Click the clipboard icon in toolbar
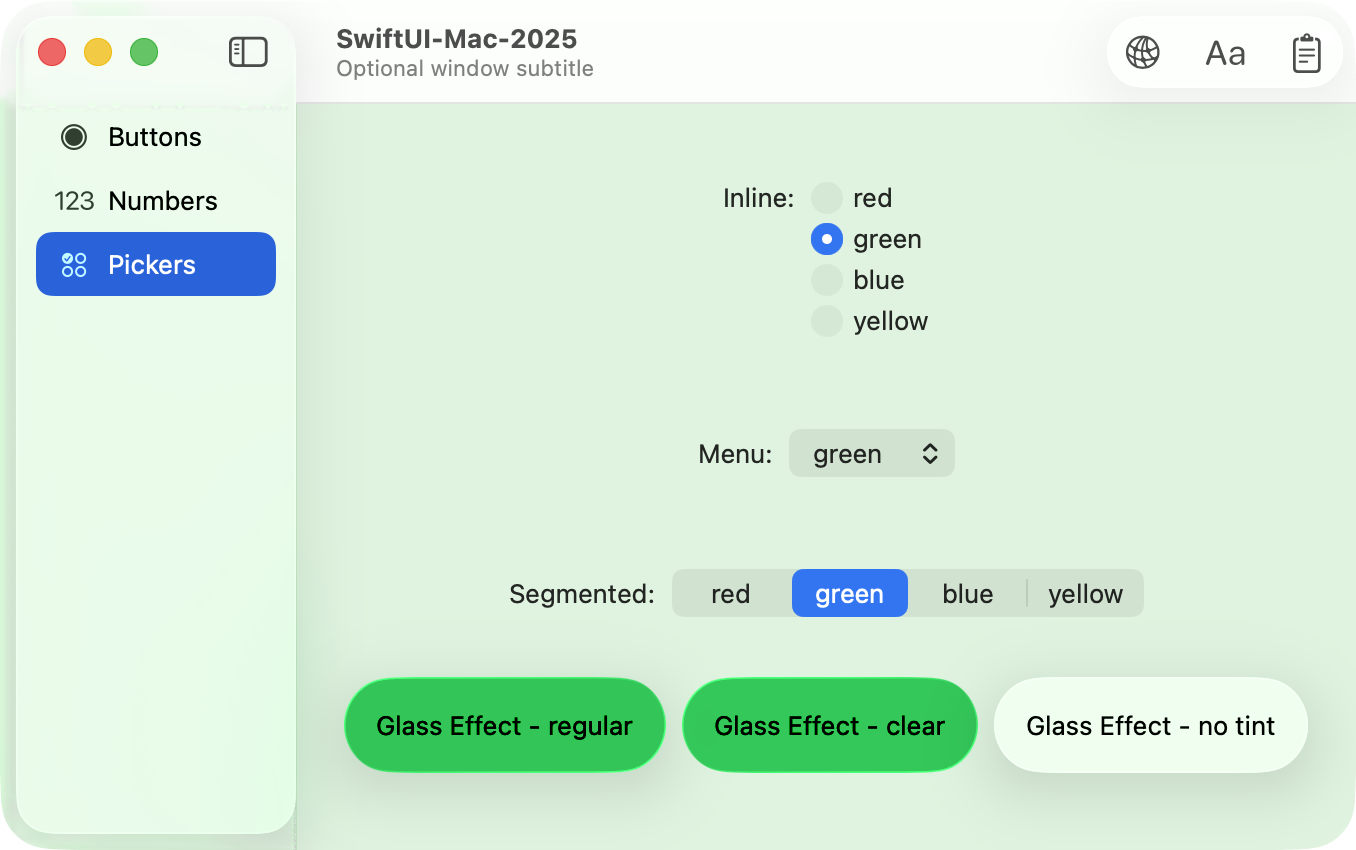This screenshot has width=1356, height=850. 1306,53
